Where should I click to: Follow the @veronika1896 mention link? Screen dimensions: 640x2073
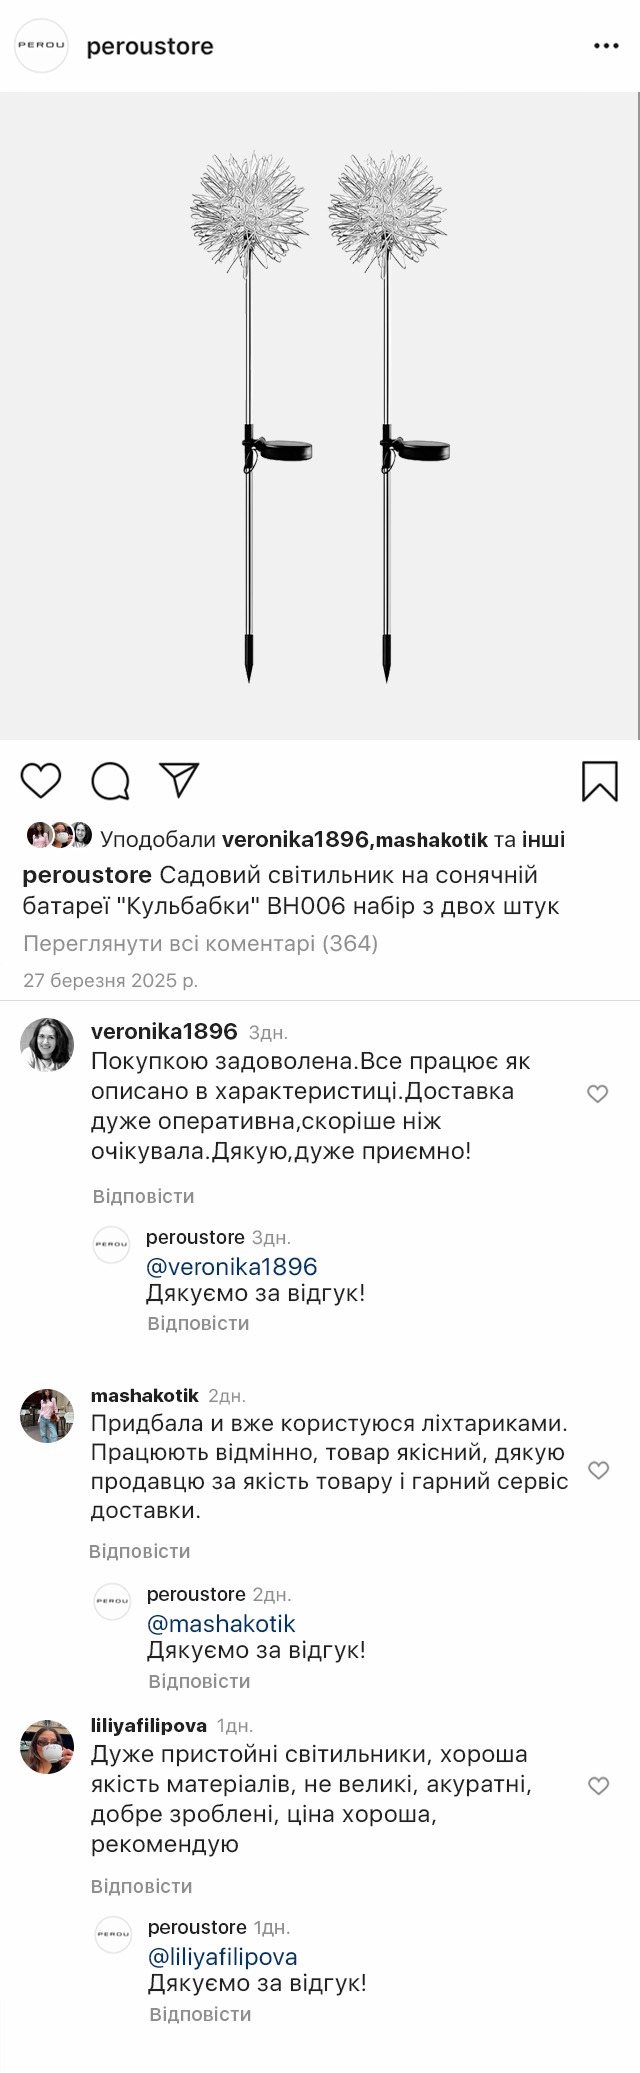coord(231,1266)
